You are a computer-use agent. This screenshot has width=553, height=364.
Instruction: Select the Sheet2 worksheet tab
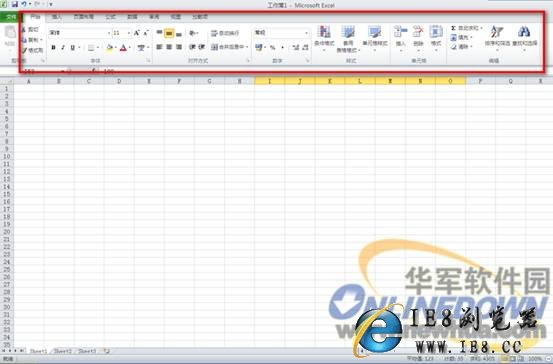point(63,351)
